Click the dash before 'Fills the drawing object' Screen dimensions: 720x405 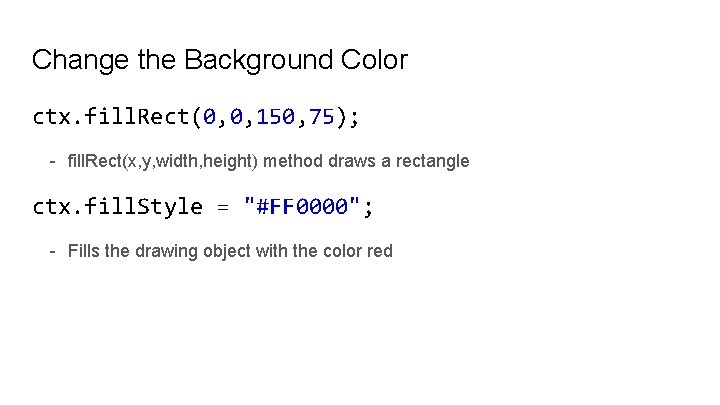coord(52,251)
